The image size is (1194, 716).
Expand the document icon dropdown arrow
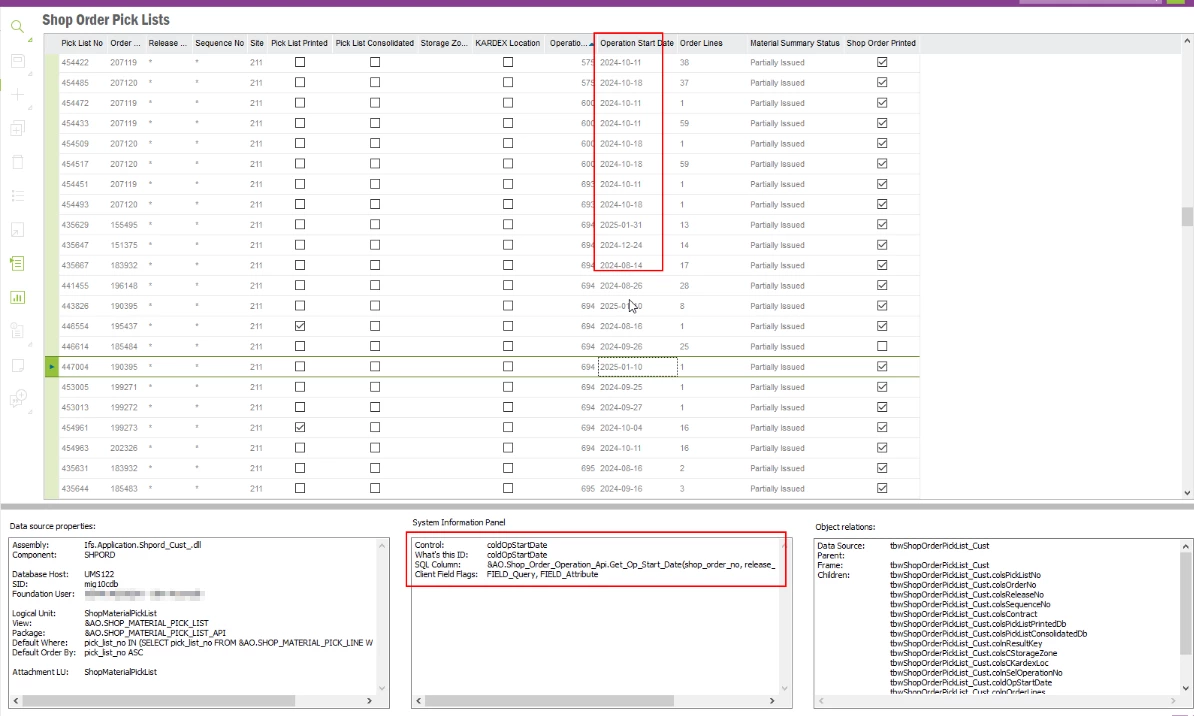pos(30,344)
